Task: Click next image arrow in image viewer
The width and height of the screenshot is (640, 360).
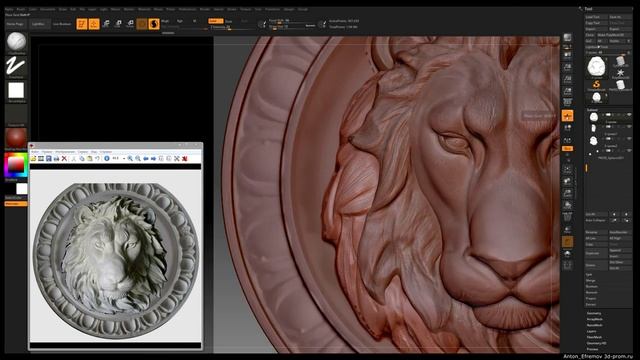Action: [x=153, y=158]
